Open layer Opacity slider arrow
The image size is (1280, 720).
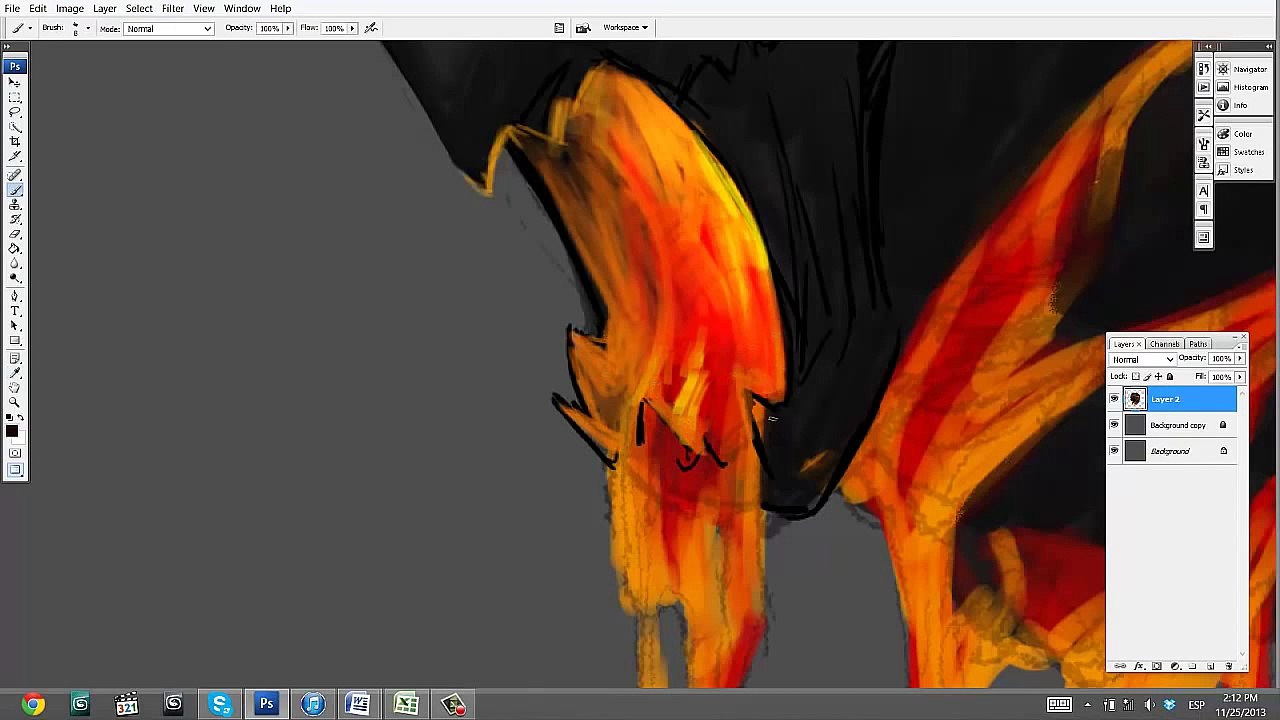click(1240, 358)
